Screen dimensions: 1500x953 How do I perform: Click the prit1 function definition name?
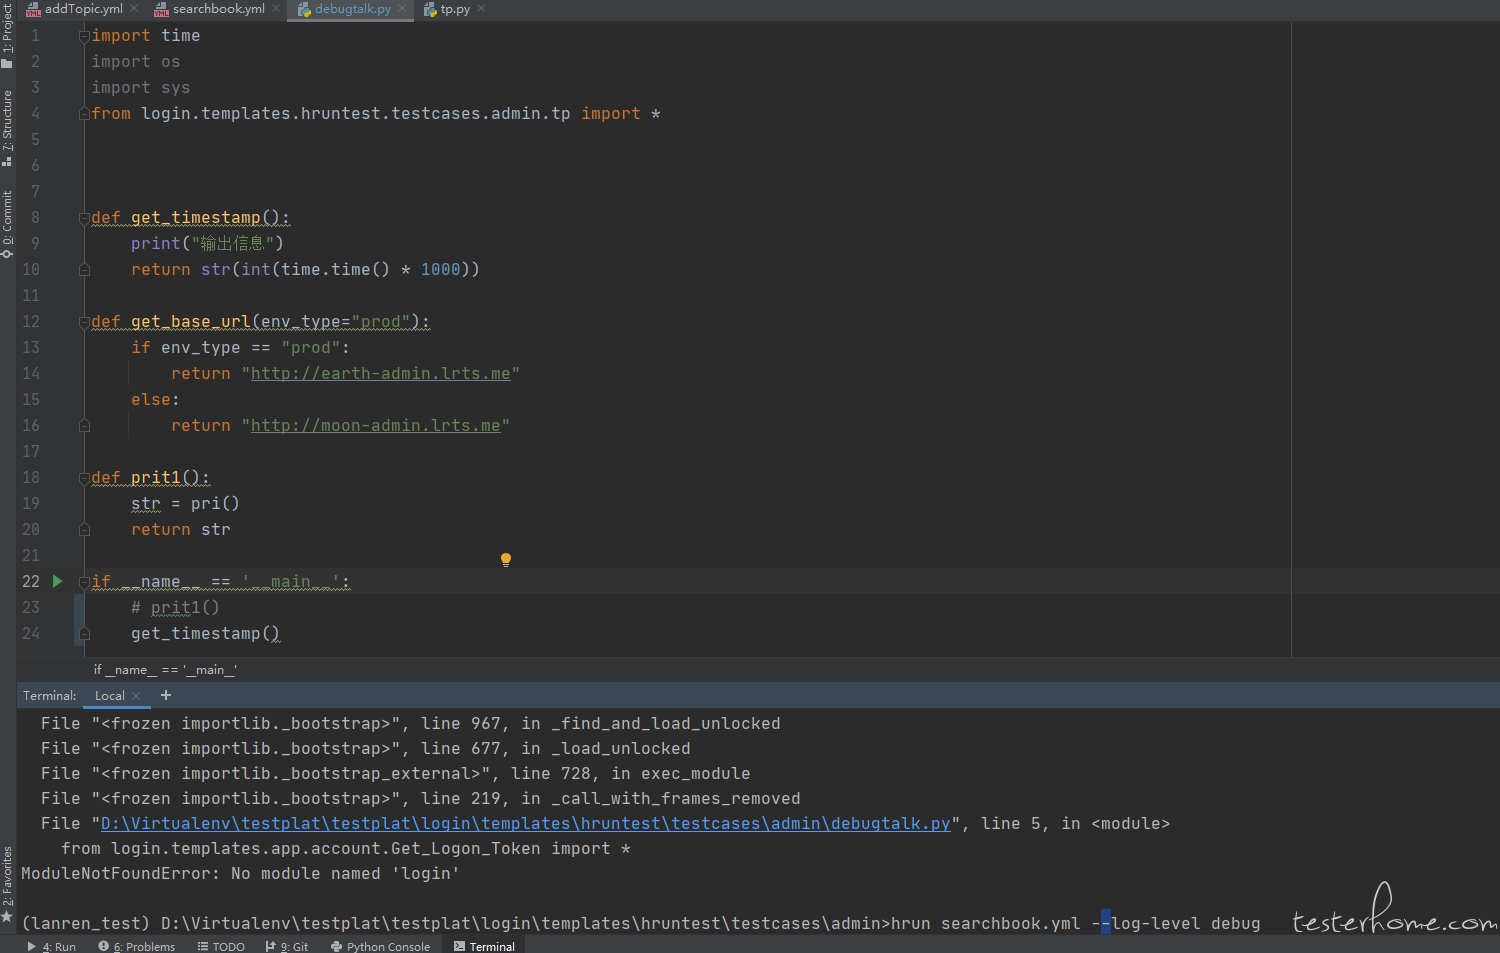click(x=155, y=478)
